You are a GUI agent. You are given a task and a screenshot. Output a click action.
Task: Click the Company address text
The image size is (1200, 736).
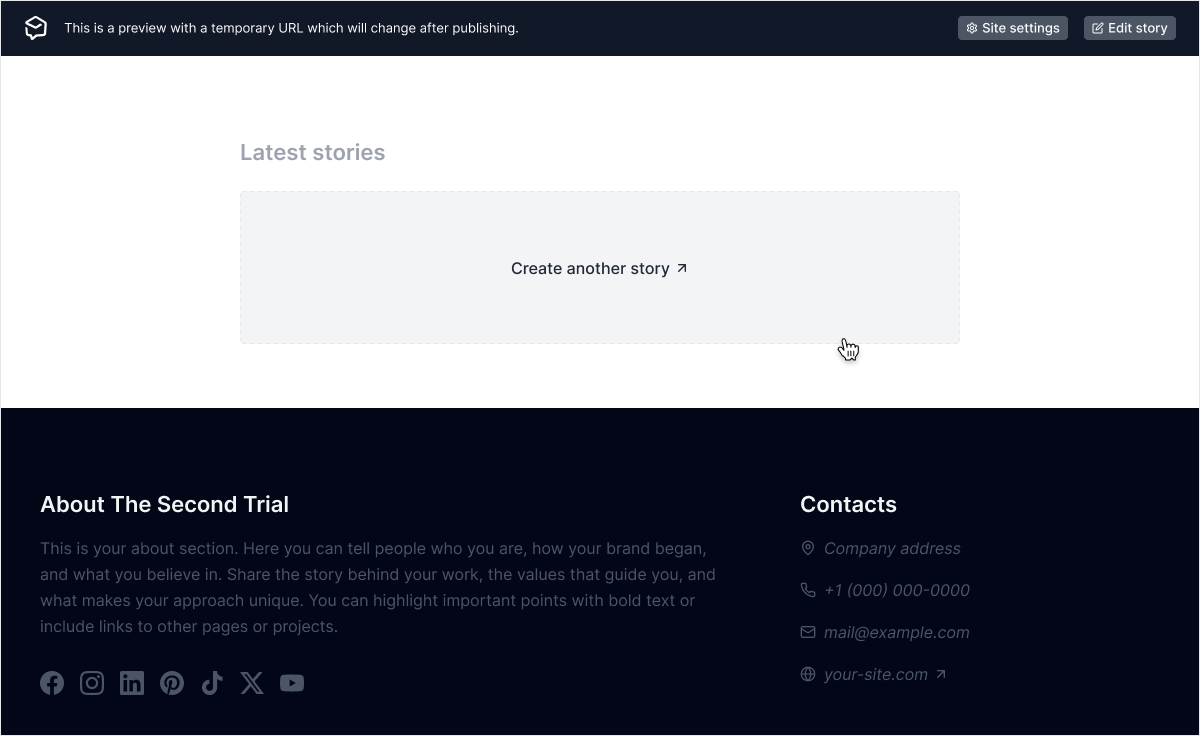click(x=891, y=549)
